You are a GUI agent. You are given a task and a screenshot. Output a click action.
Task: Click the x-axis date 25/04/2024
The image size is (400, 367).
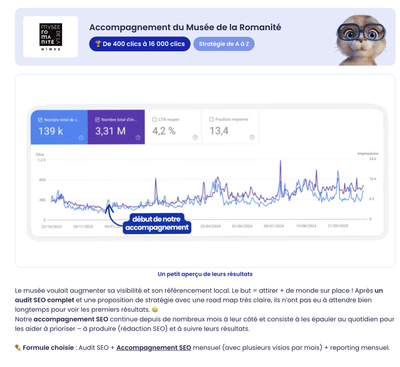coord(211,226)
